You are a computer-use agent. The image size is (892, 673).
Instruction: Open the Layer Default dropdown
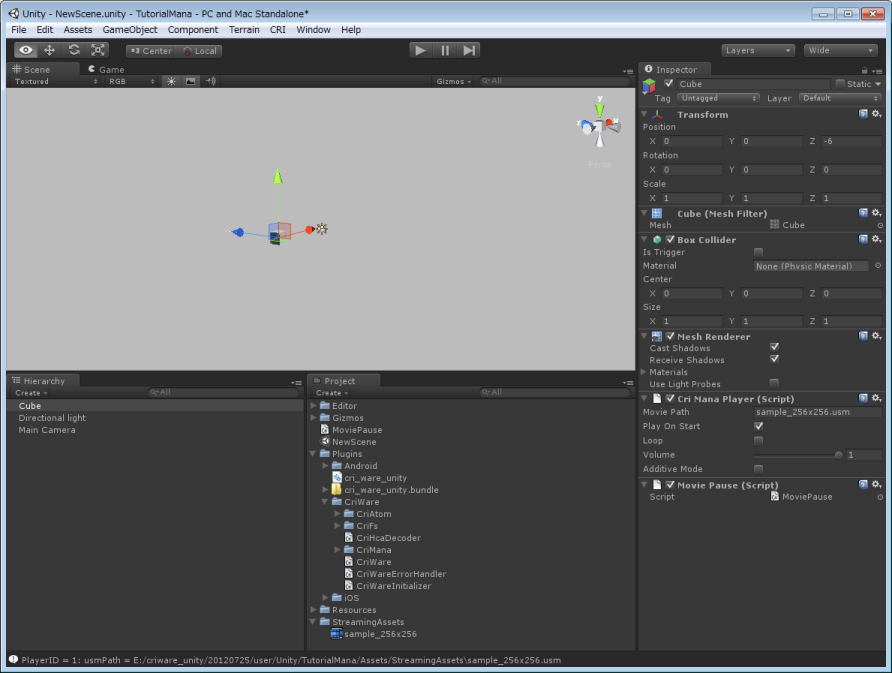pyautogui.click(x=840, y=98)
